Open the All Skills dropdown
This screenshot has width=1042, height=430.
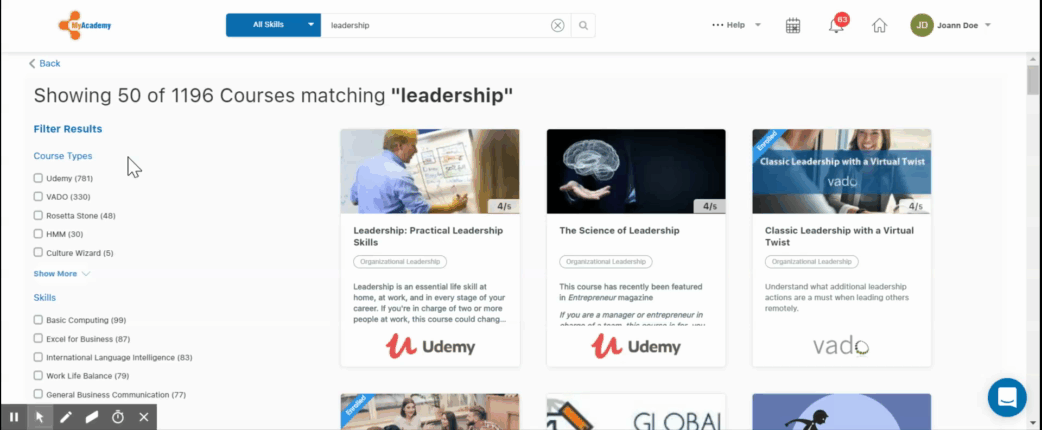click(273, 25)
